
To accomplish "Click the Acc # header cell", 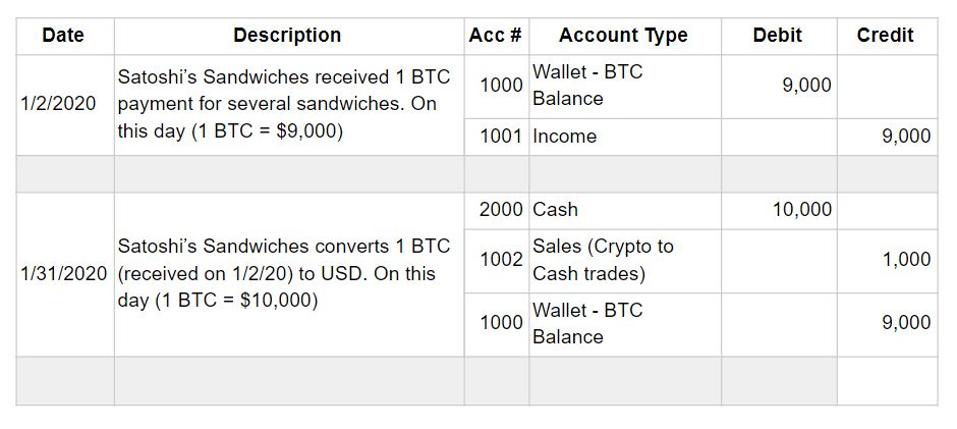I will pyautogui.click(x=495, y=35).
